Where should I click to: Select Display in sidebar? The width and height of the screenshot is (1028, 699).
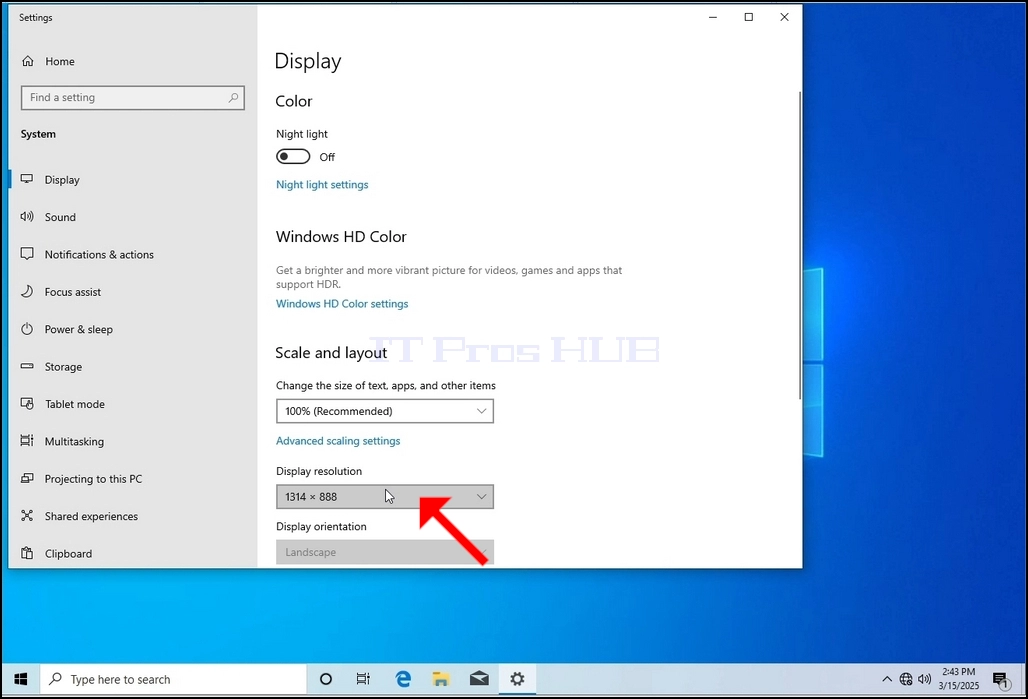[133, 180]
